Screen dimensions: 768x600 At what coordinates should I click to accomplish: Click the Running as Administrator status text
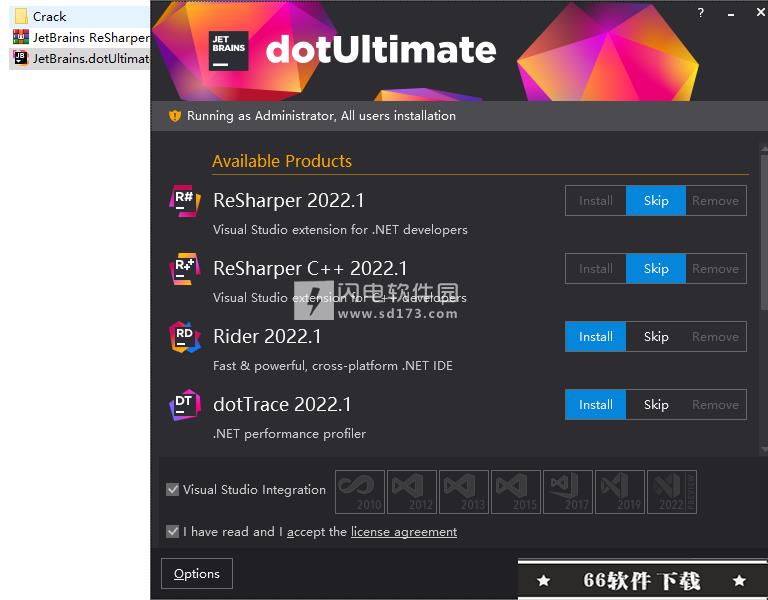[321, 116]
